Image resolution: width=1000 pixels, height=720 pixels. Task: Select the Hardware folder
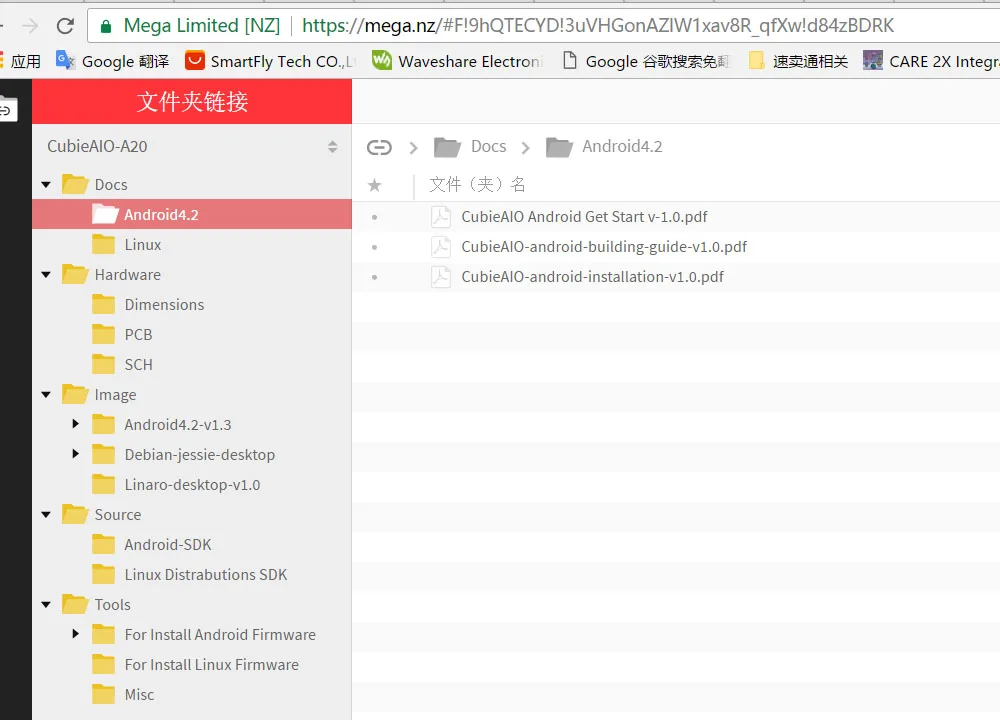point(128,275)
